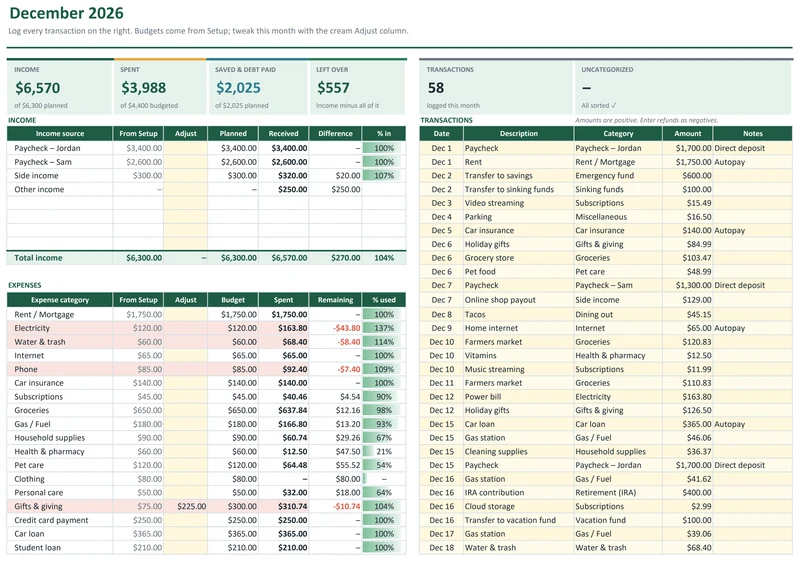The width and height of the screenshot is (800, 561).
Task: Open Vacation fund category cell
Action: (618, 520)
